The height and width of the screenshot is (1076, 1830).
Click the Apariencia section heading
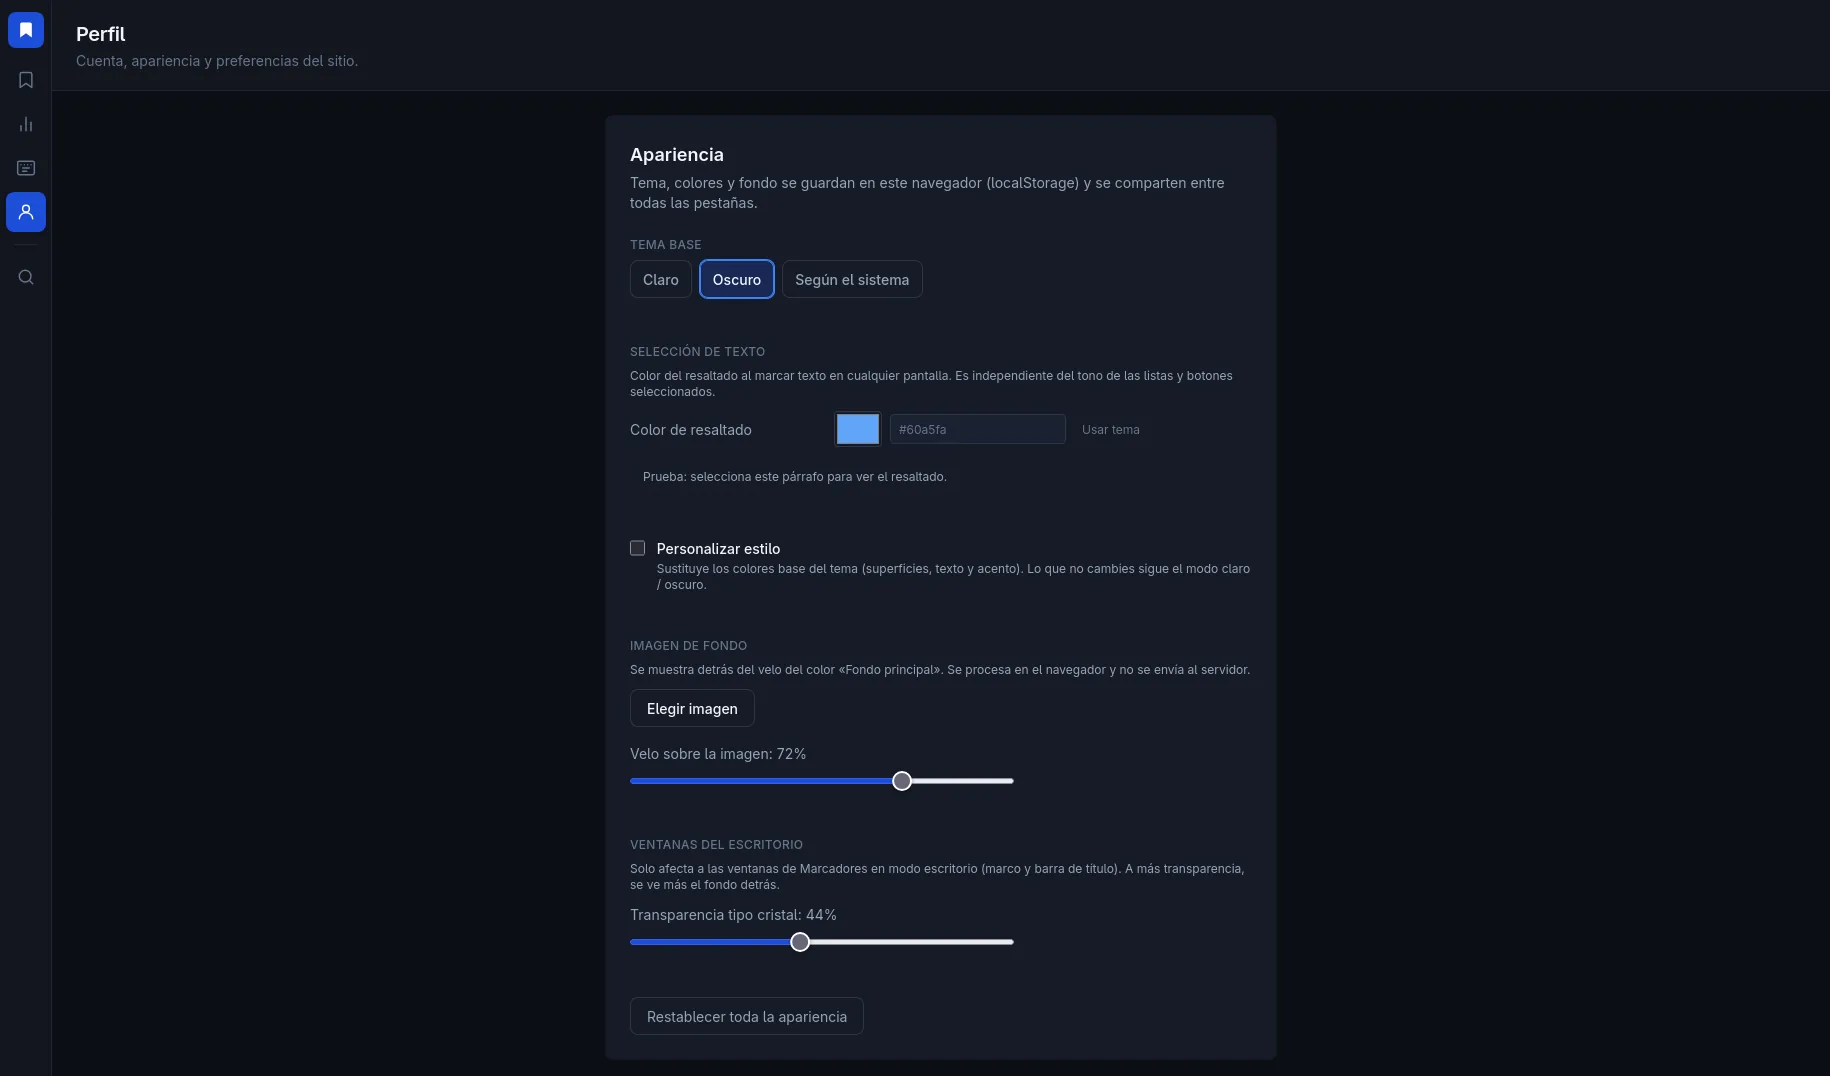[x=677, y=155]
